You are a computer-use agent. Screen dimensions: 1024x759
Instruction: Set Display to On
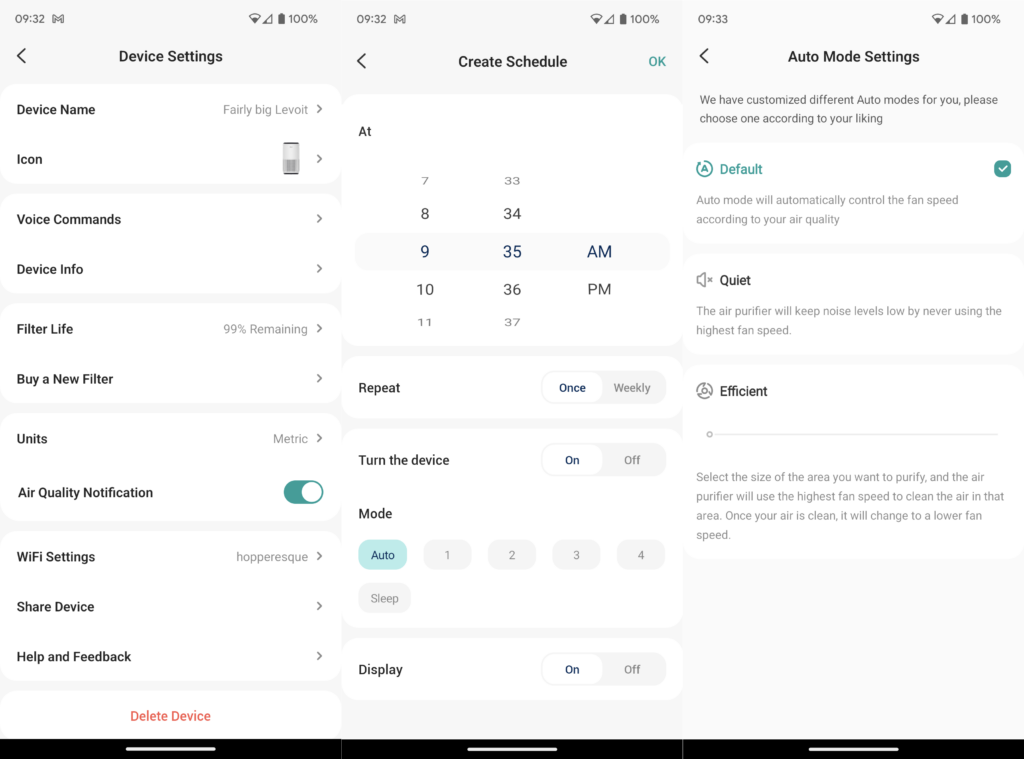click(572, 670)
